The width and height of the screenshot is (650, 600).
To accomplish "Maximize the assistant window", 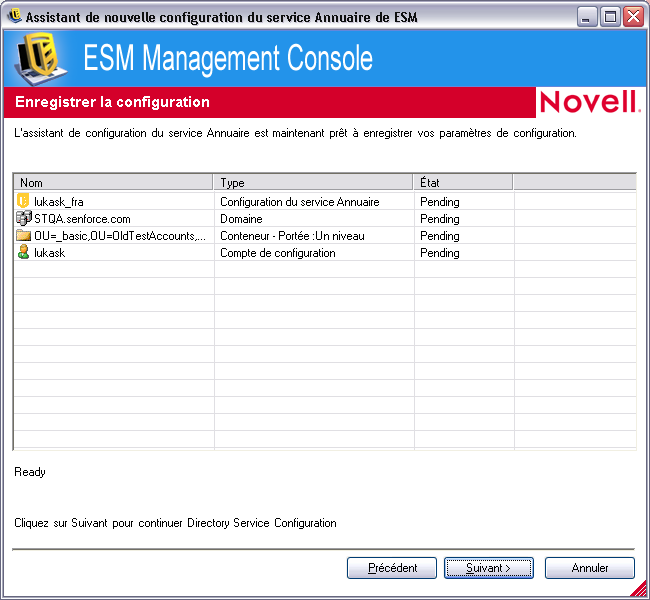I will (x=610, y=17).
